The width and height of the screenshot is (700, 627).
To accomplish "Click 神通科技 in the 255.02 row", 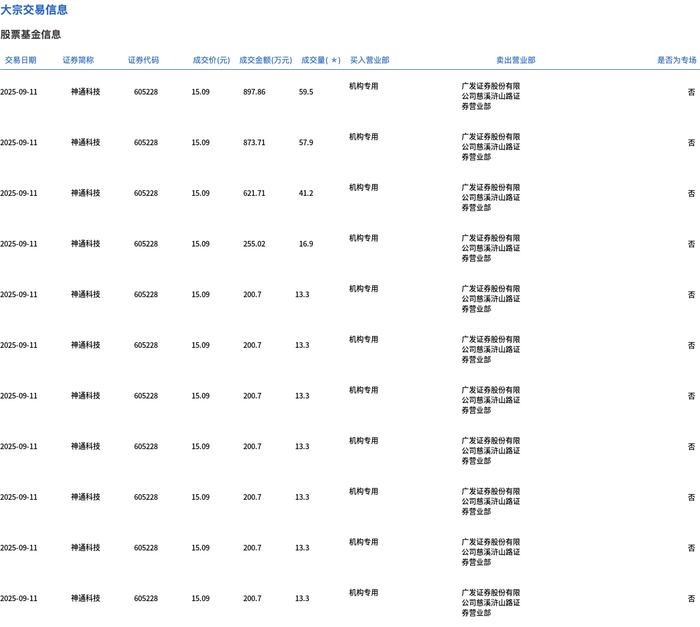I will pos(85,244).
